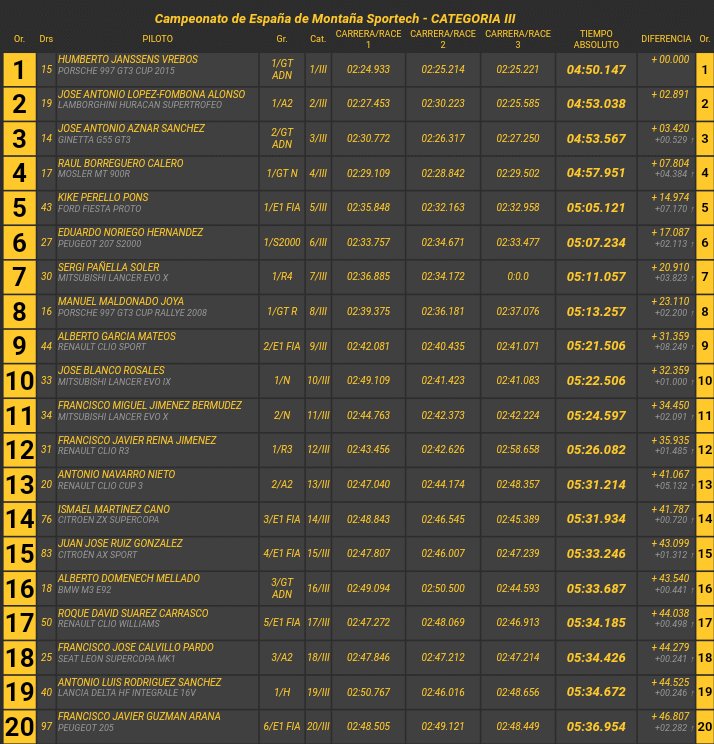Click driver JUAN JOSE RUIZ GONZALEZ
This screenshot has height=744, width=714.
pyautogui.click(x=120, y=543)
